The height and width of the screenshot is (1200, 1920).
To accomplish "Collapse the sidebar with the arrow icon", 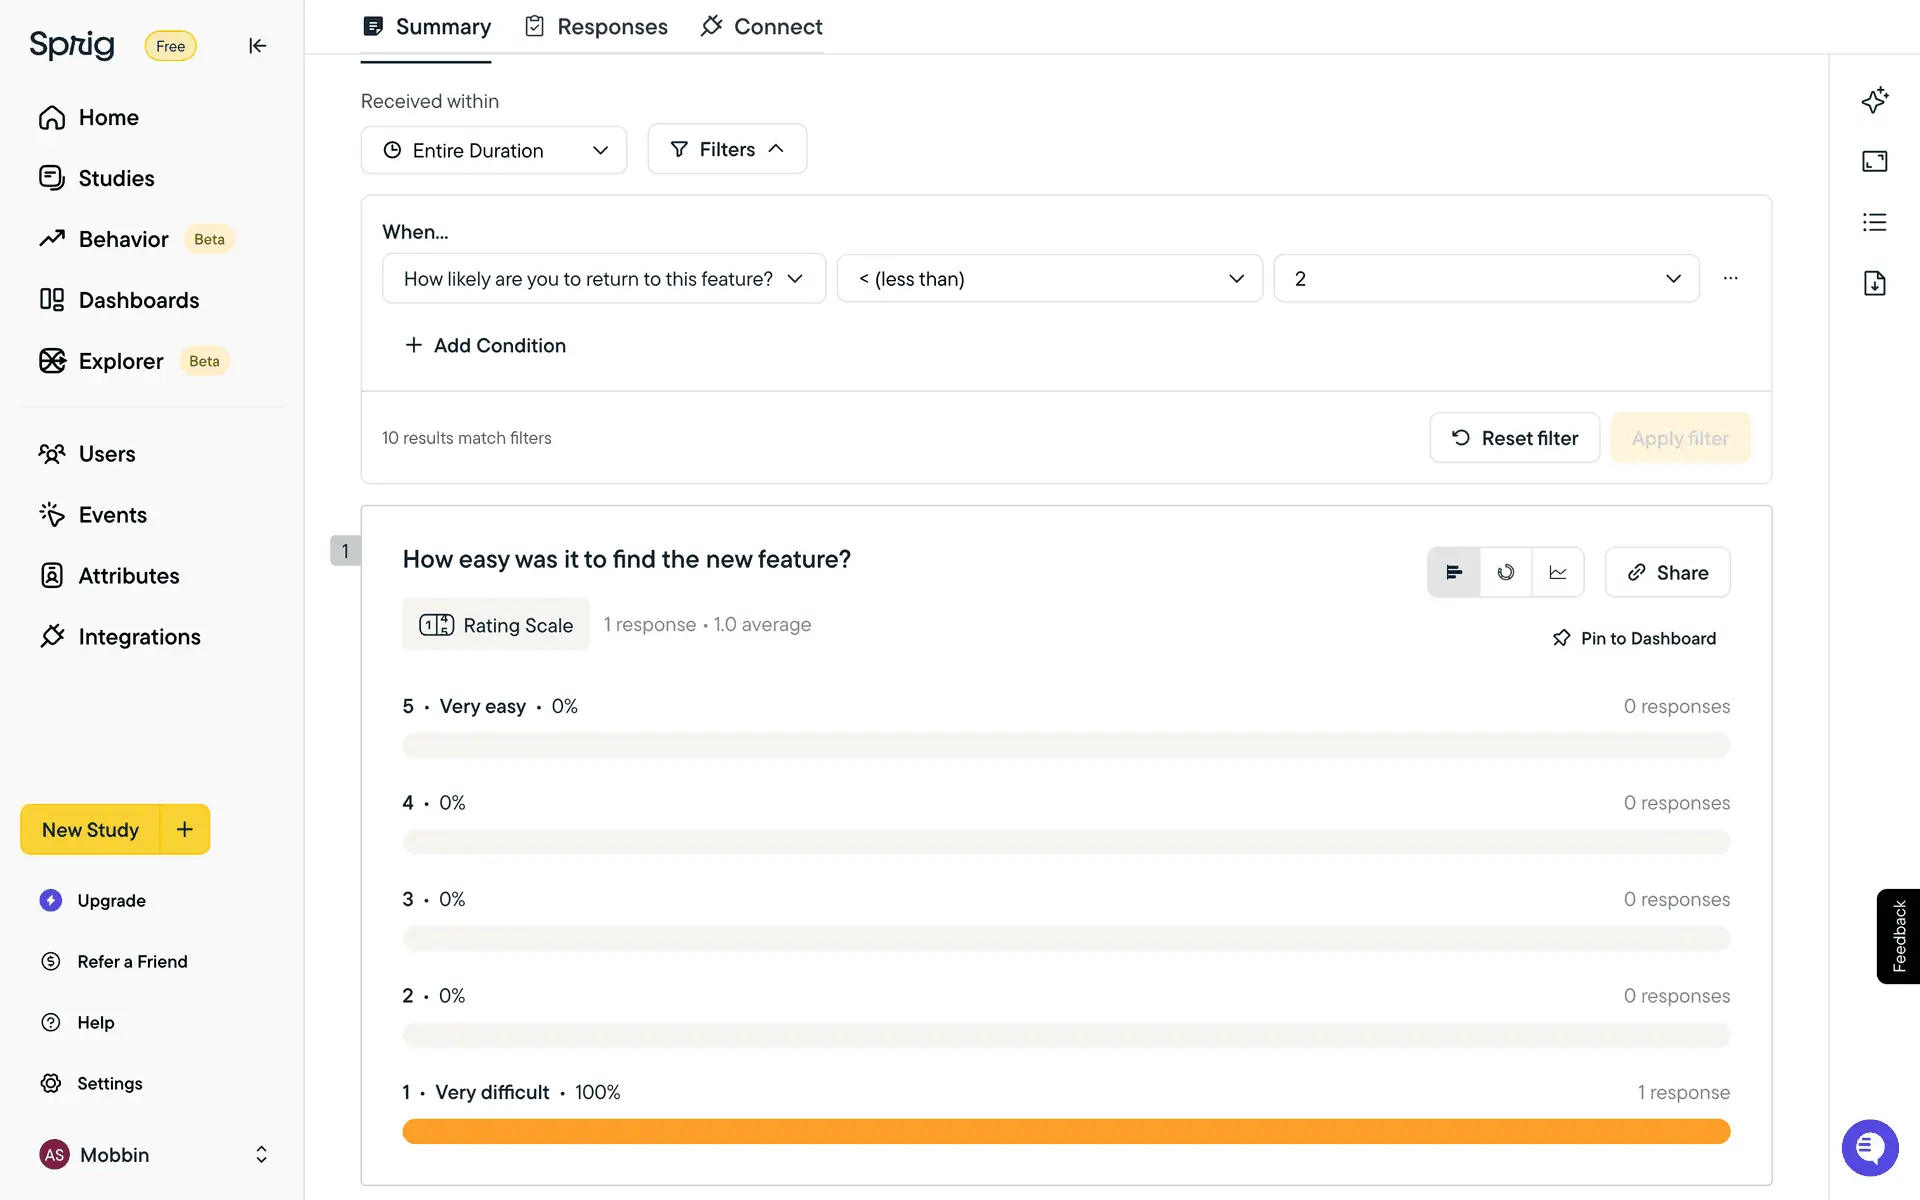I will click(257, 46).
